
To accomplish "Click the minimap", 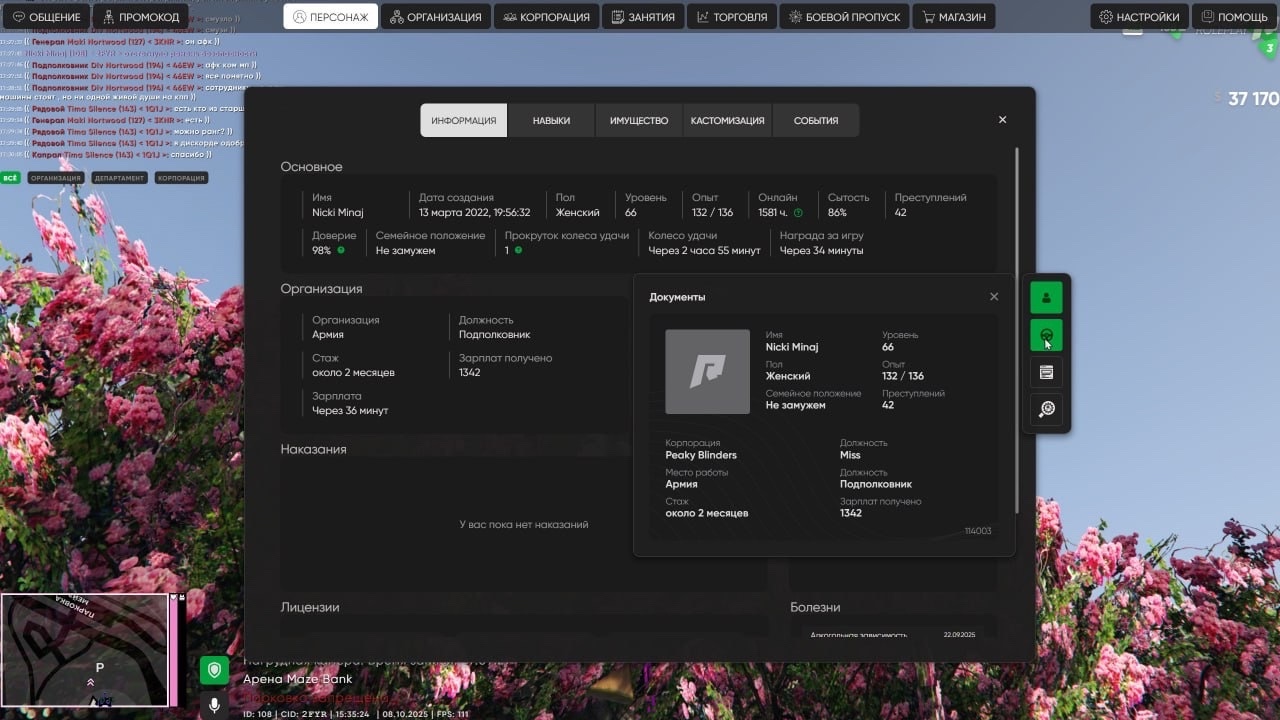I will pos(84,650).
